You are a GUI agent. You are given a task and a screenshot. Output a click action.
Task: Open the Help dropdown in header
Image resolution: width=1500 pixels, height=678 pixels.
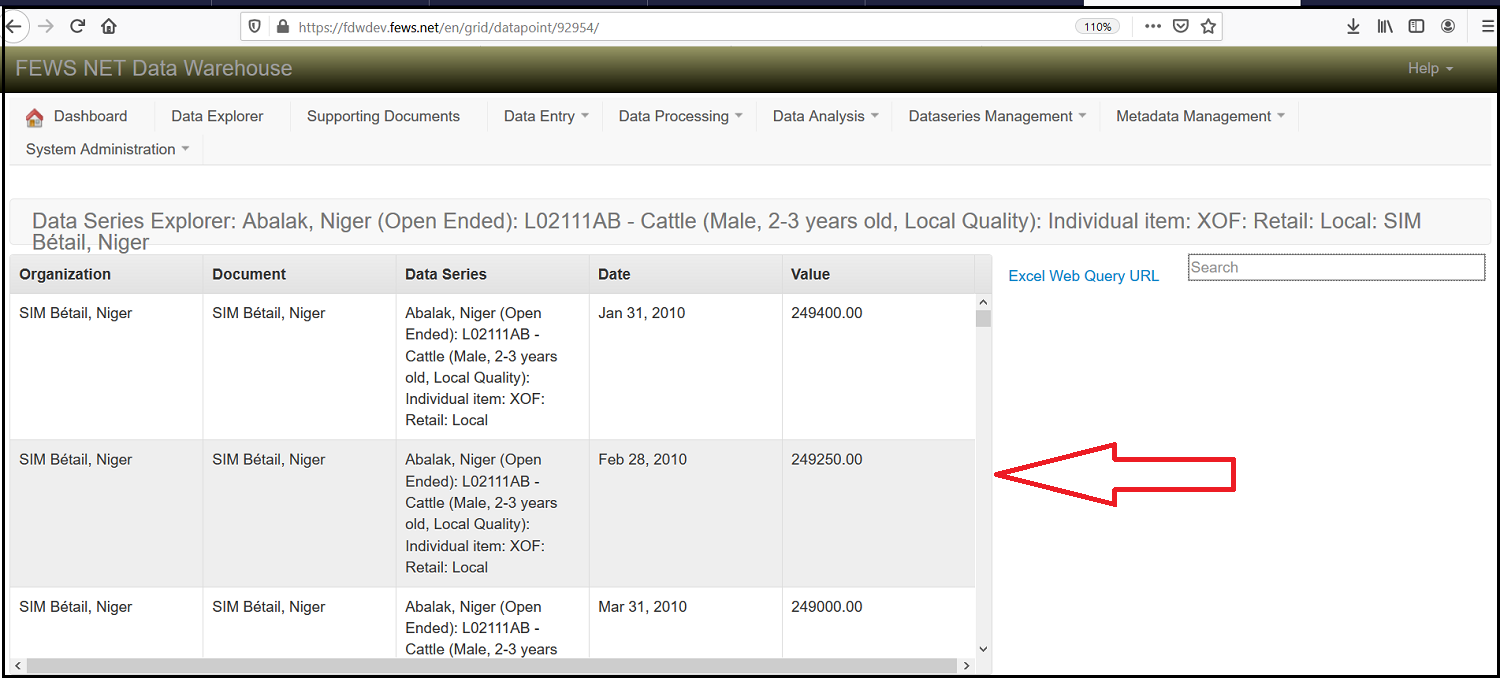(x=1429, y=68)
